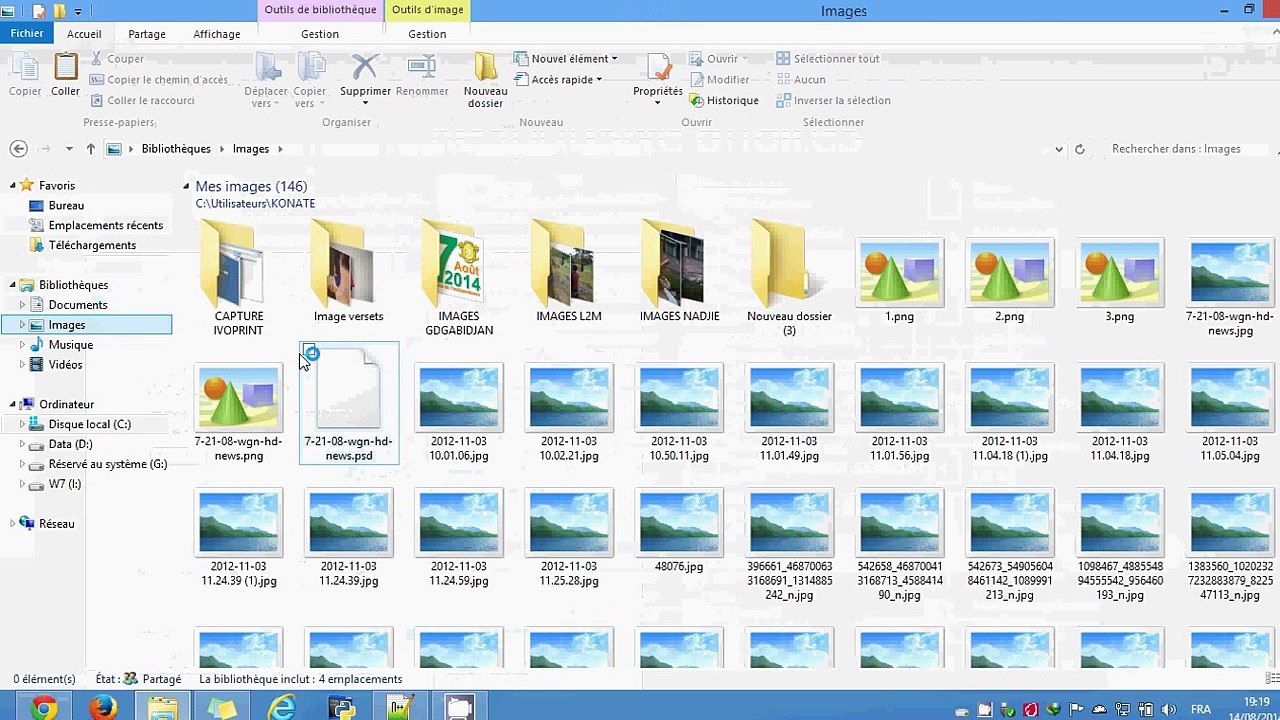Click Bibliothèques in the address path
This screenshot has width=1280, height=720.
[176, 149]
